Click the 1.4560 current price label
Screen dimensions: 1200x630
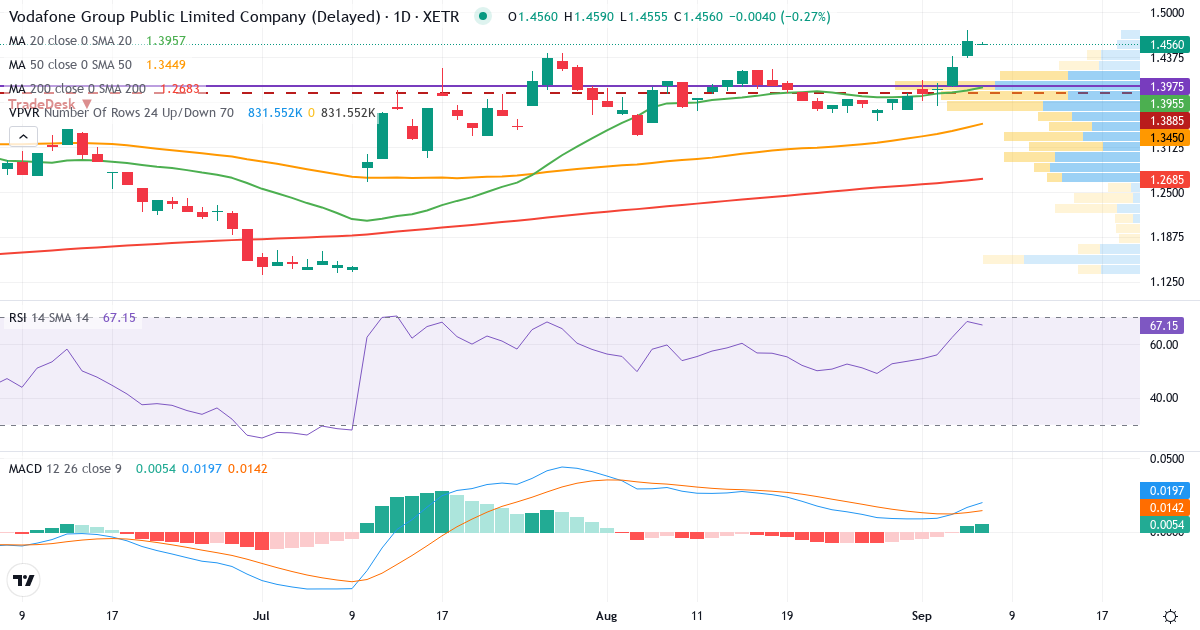click(x=1167, y=45)
